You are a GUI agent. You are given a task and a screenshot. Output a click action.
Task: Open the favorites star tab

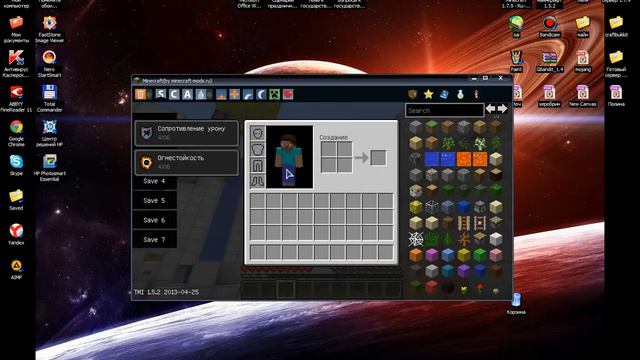tap(428, 94)
